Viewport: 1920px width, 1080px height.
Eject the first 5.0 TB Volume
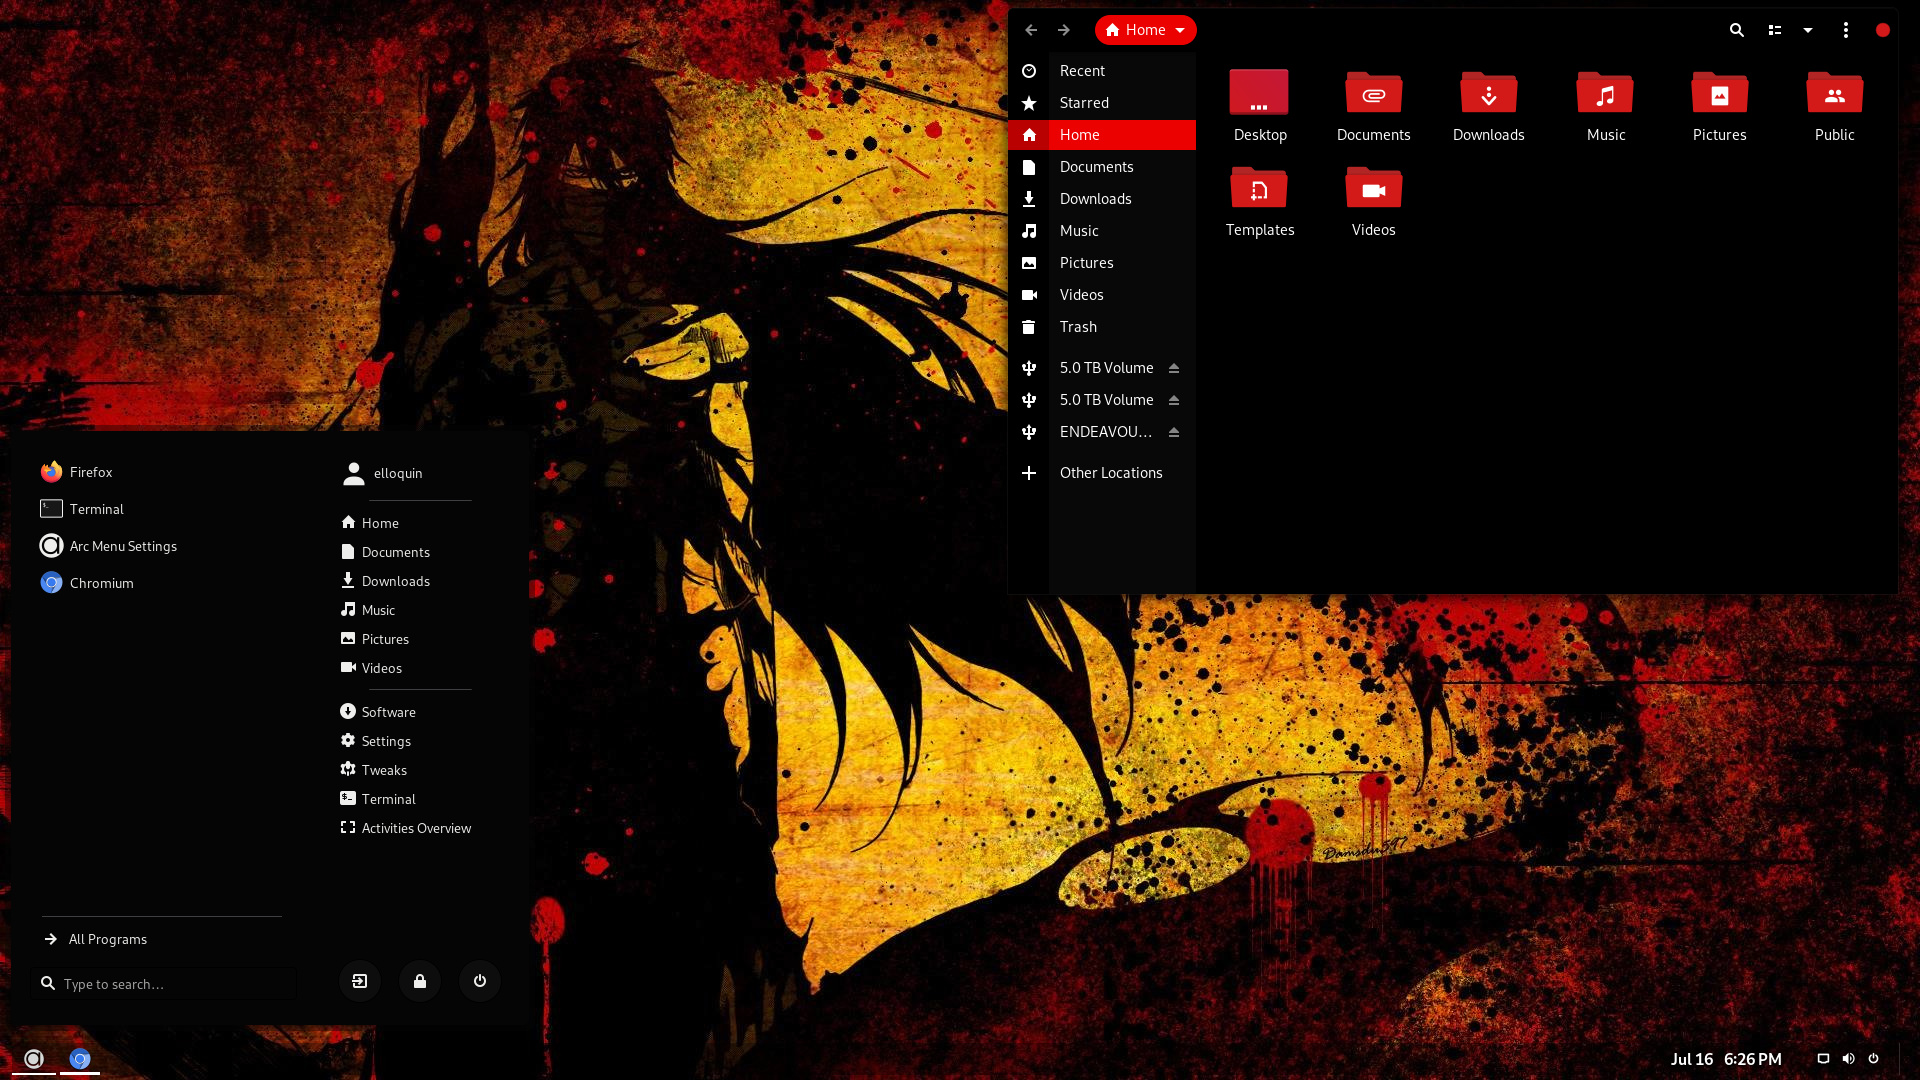pos(1174,368)
